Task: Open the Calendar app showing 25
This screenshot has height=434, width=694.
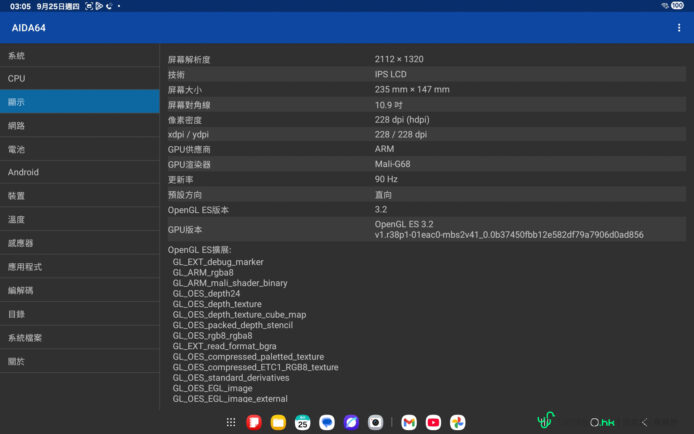Action: (302, 423)
